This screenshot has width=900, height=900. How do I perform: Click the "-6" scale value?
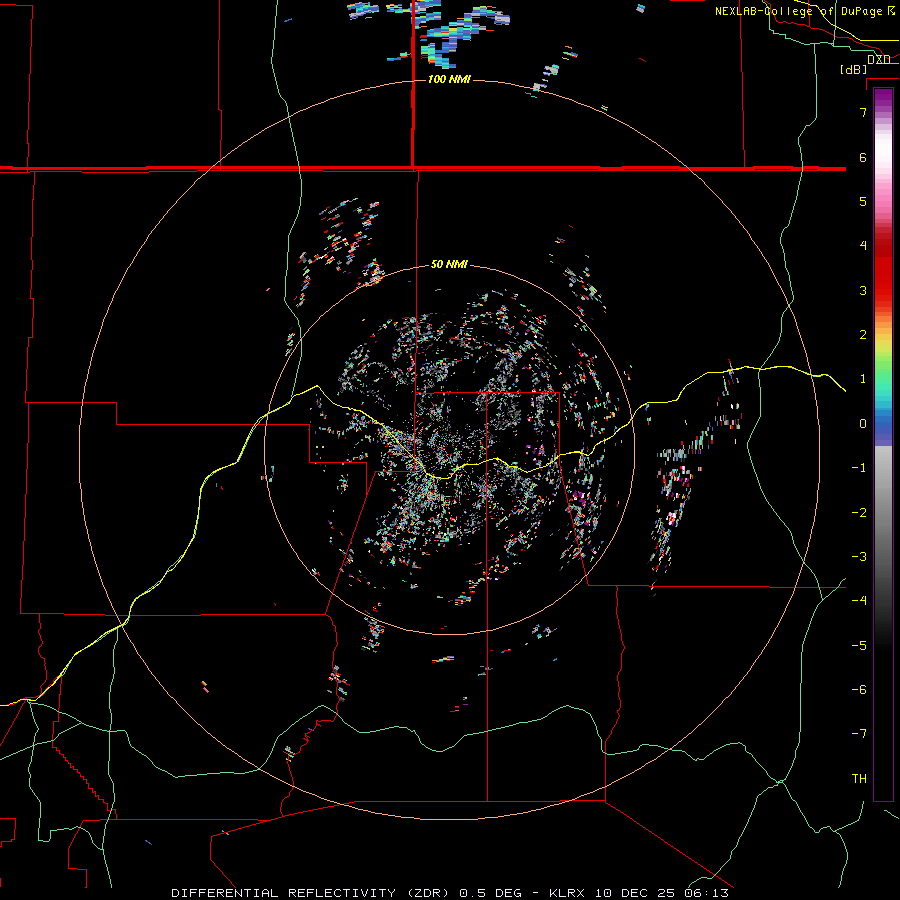point(859,690)
